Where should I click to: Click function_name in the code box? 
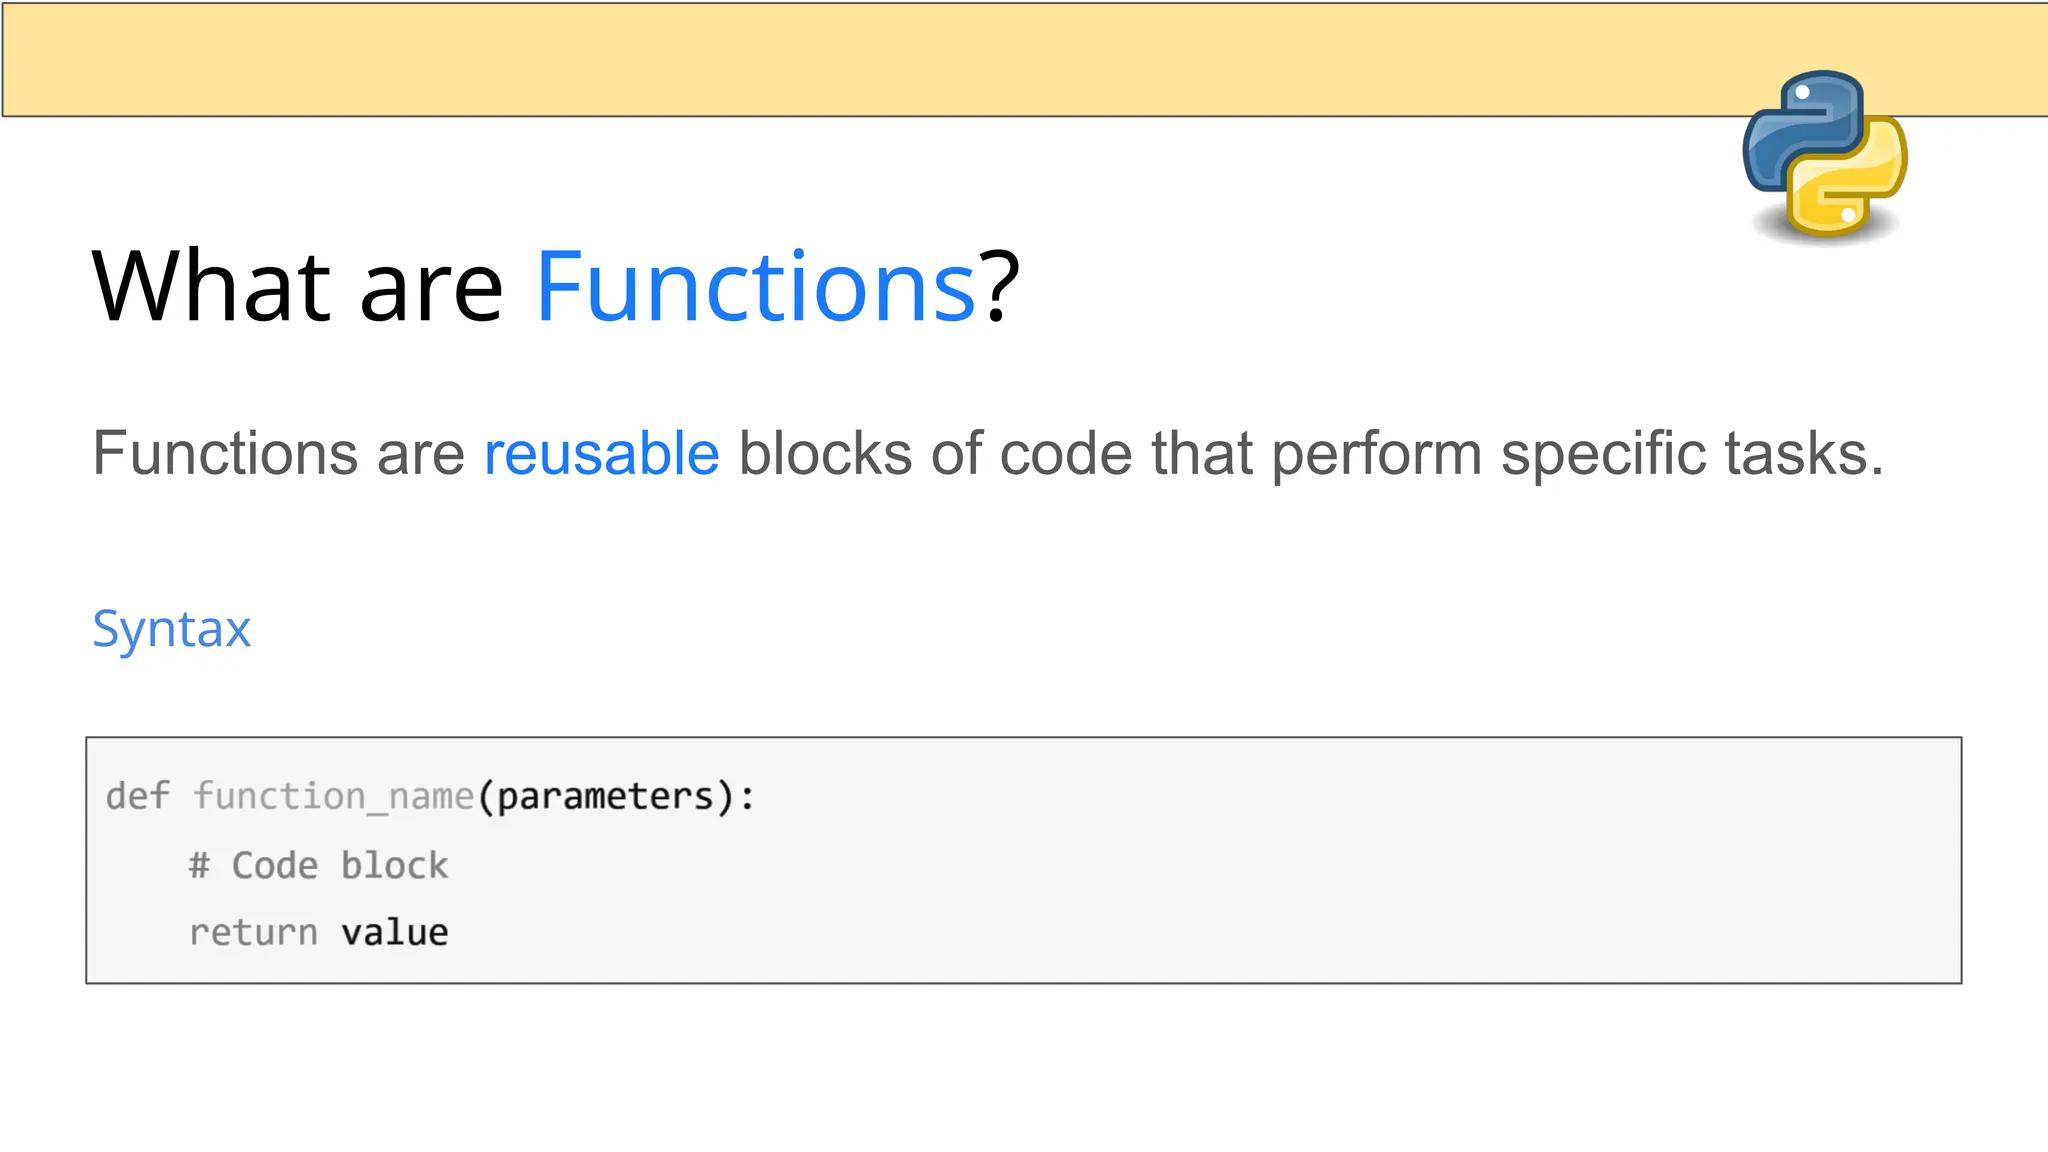333,797
